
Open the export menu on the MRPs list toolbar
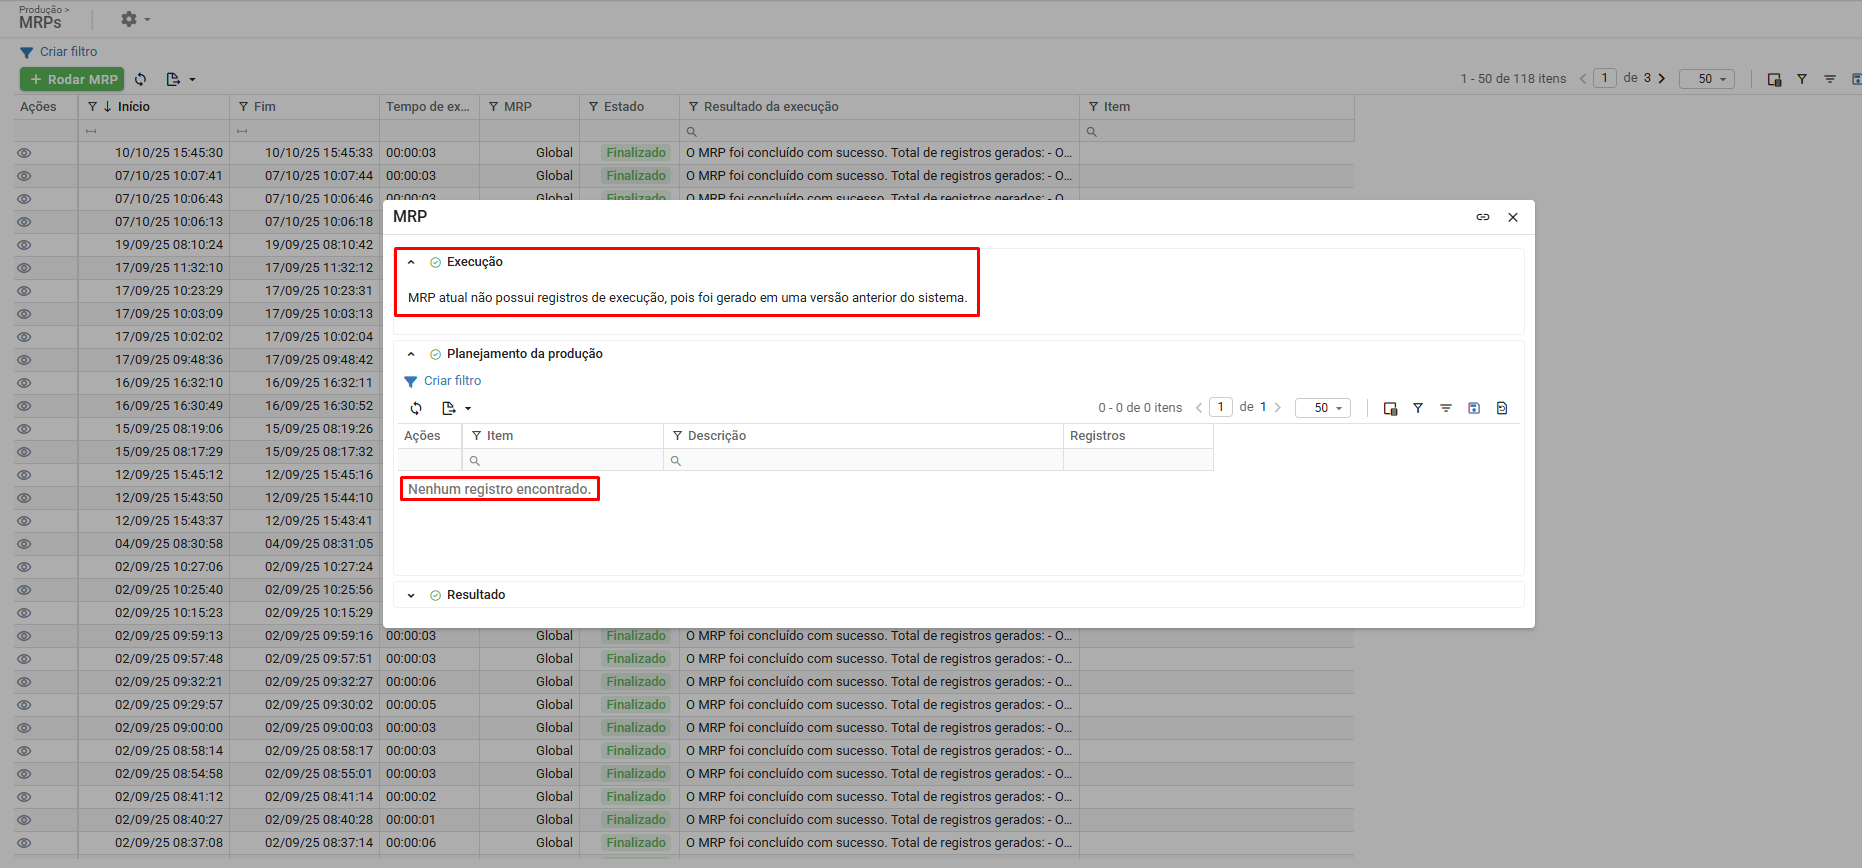[180, 79]
